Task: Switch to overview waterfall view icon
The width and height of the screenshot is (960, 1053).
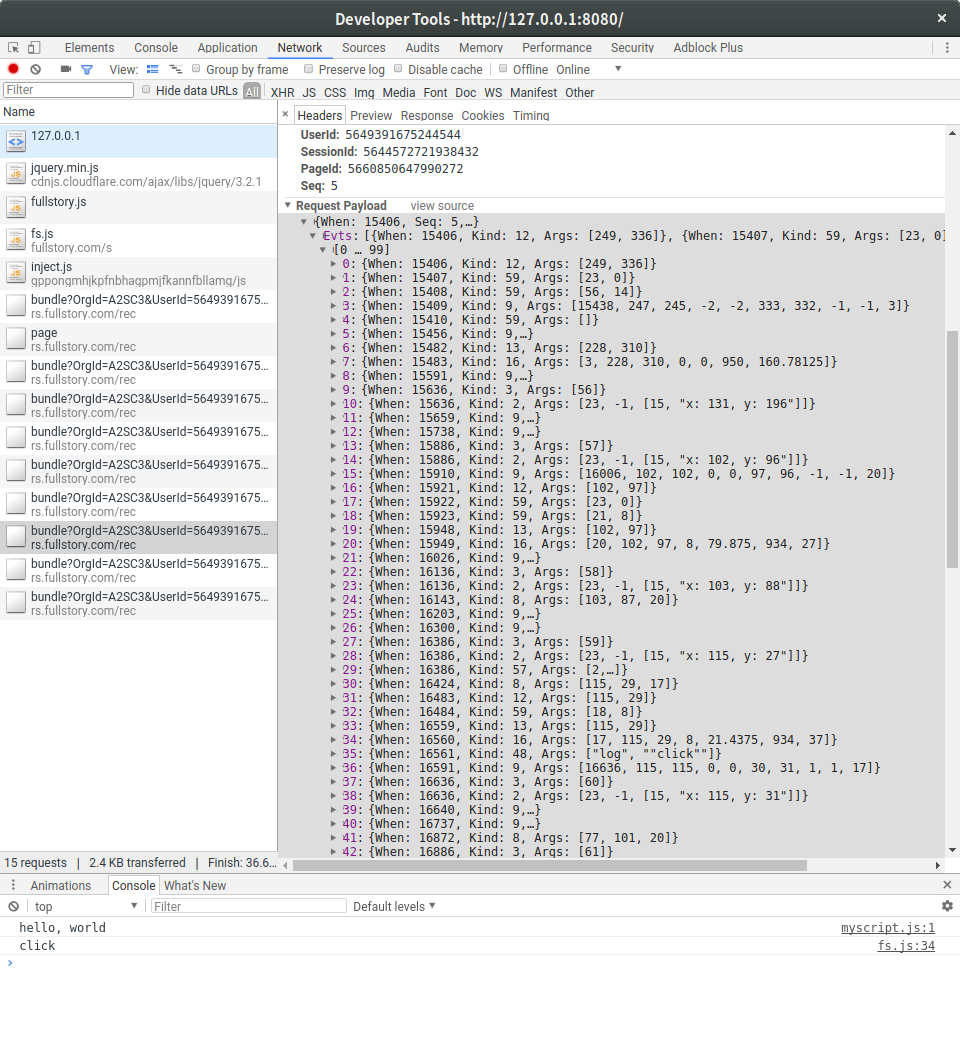Action: 175,69
